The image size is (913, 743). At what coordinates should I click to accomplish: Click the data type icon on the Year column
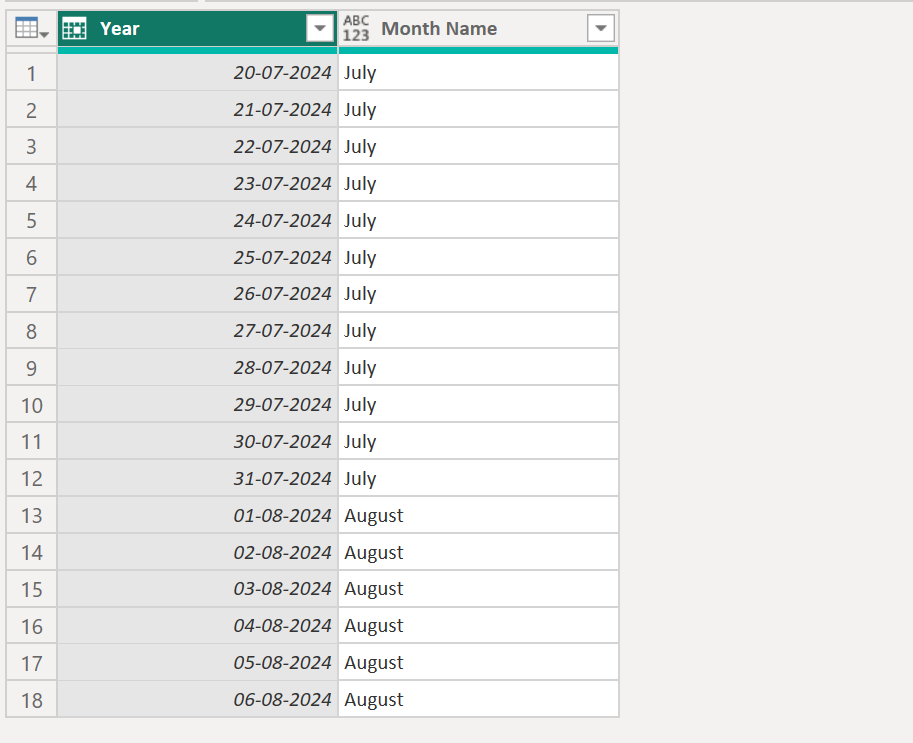(x=74, y=28)
